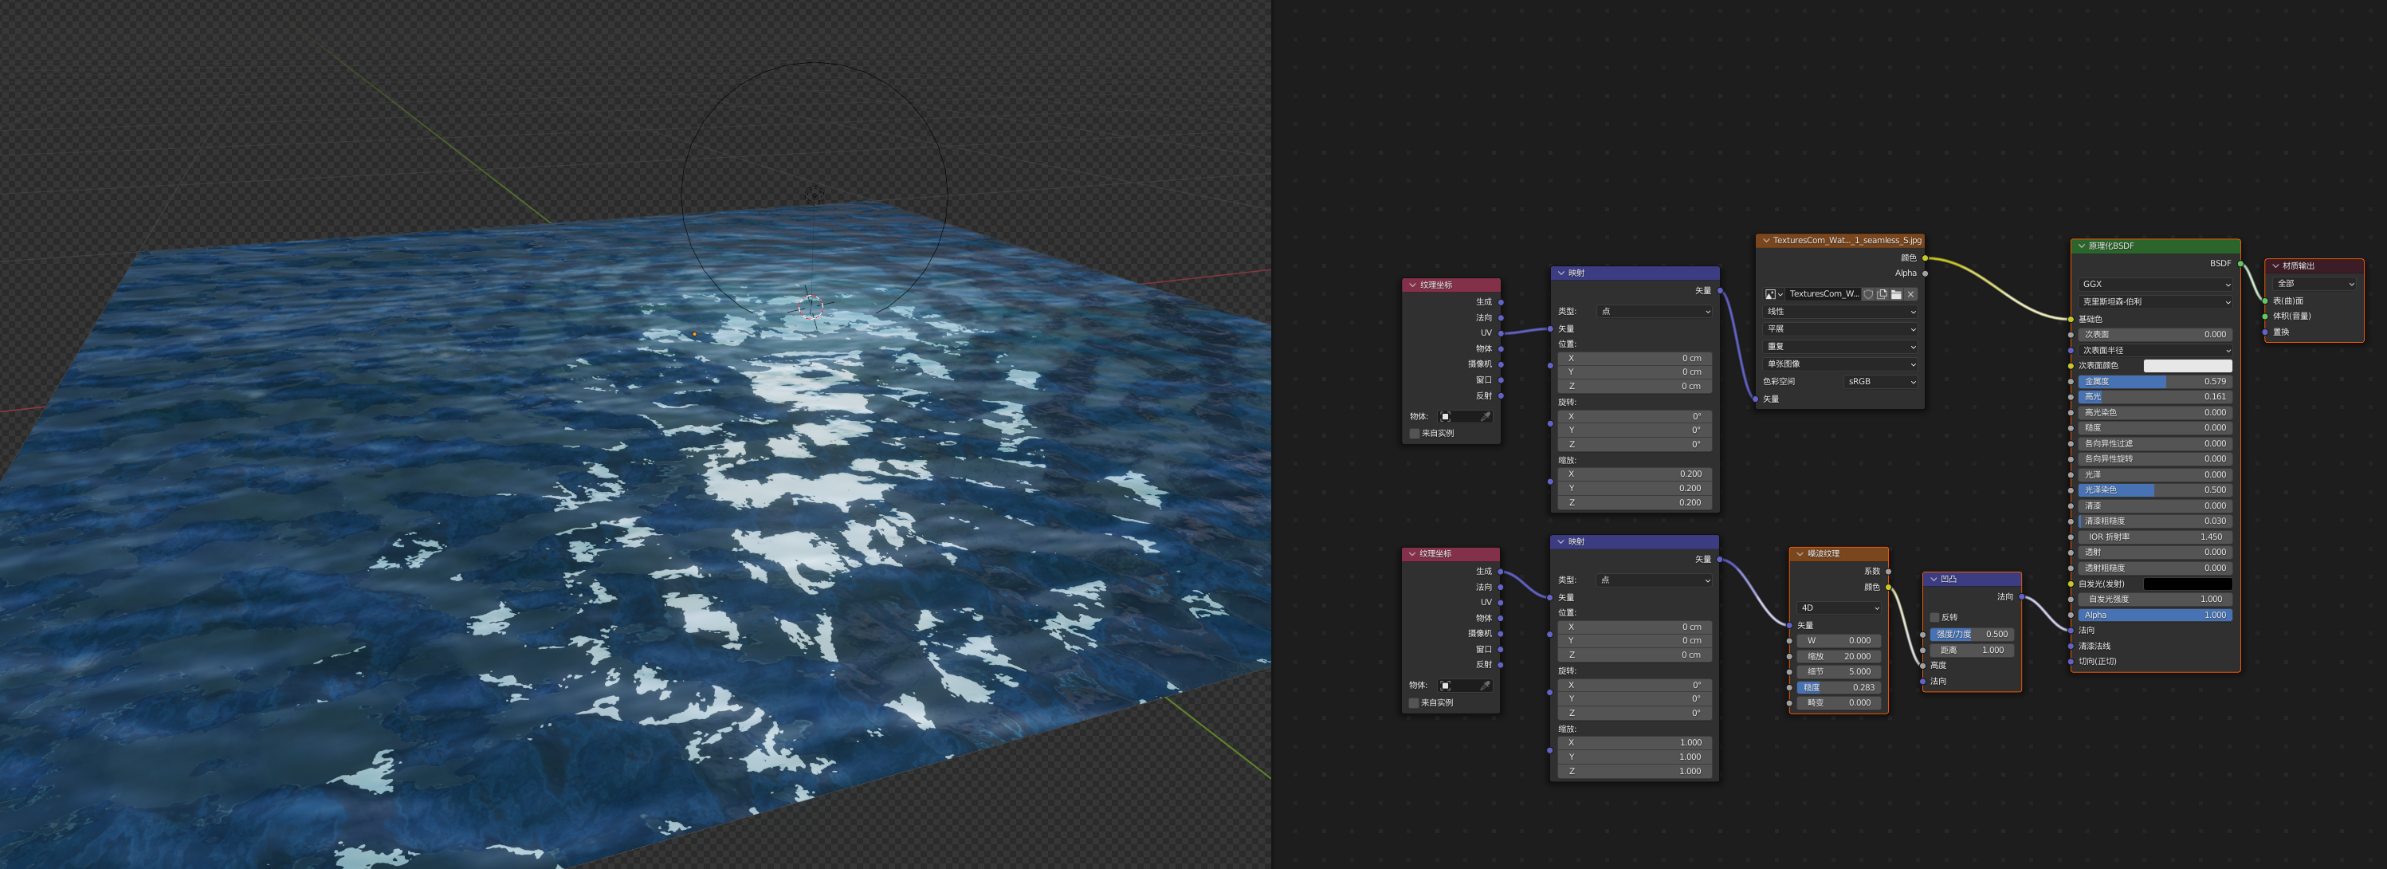Click eyedropper in lower 纹理坐标 node

1486,685
